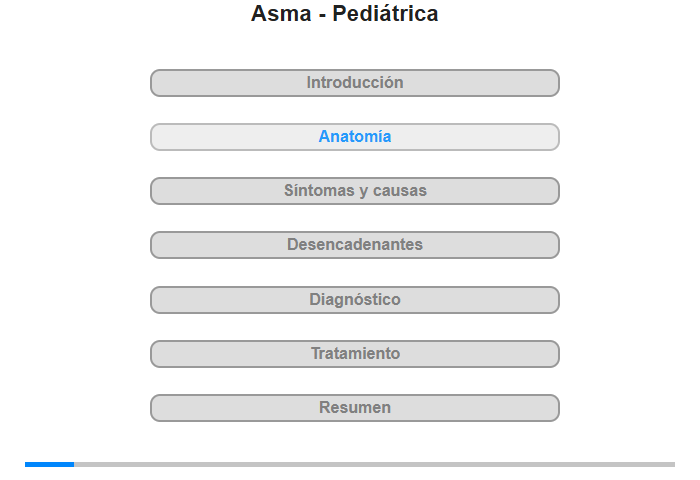Screen dimensions: 700x480
Task: Open the Tratamiento section
Action: (x=355, y=354)
